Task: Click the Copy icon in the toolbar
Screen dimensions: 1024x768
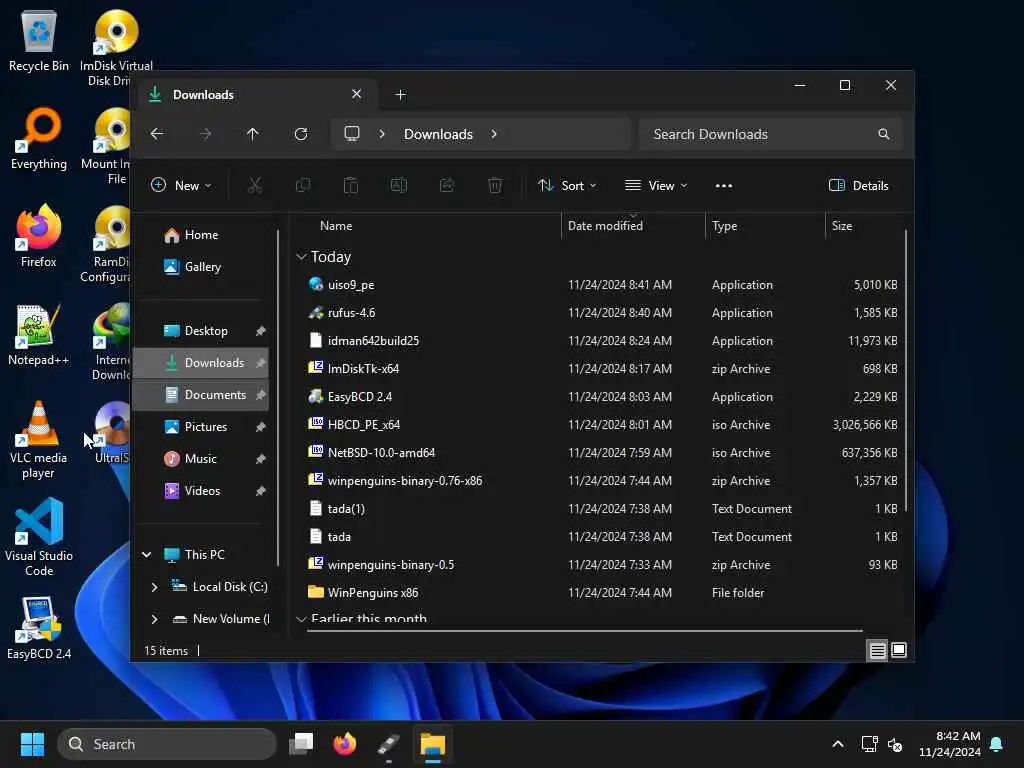Action: pos(303,185)
